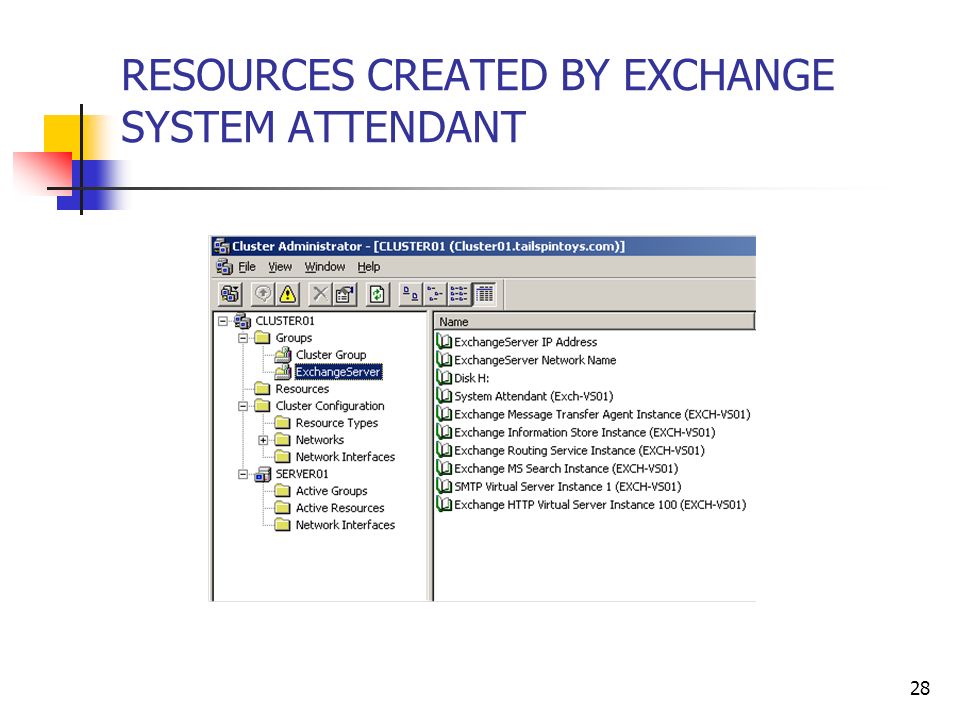
Task: Select 'Exchange Routing Service Instance' text
Action: pos(545,451)
